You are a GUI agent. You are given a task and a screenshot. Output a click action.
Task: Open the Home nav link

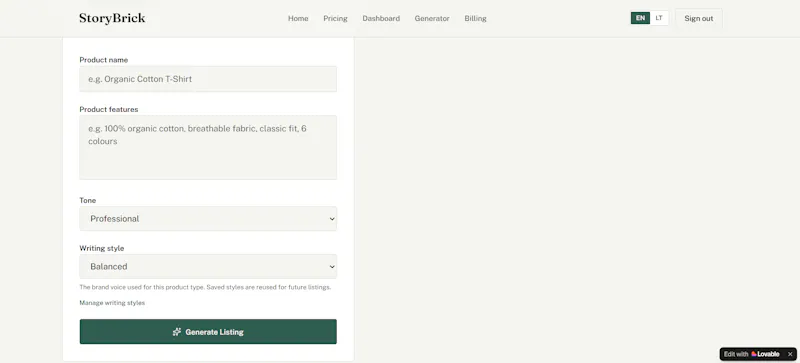point(298,18)
